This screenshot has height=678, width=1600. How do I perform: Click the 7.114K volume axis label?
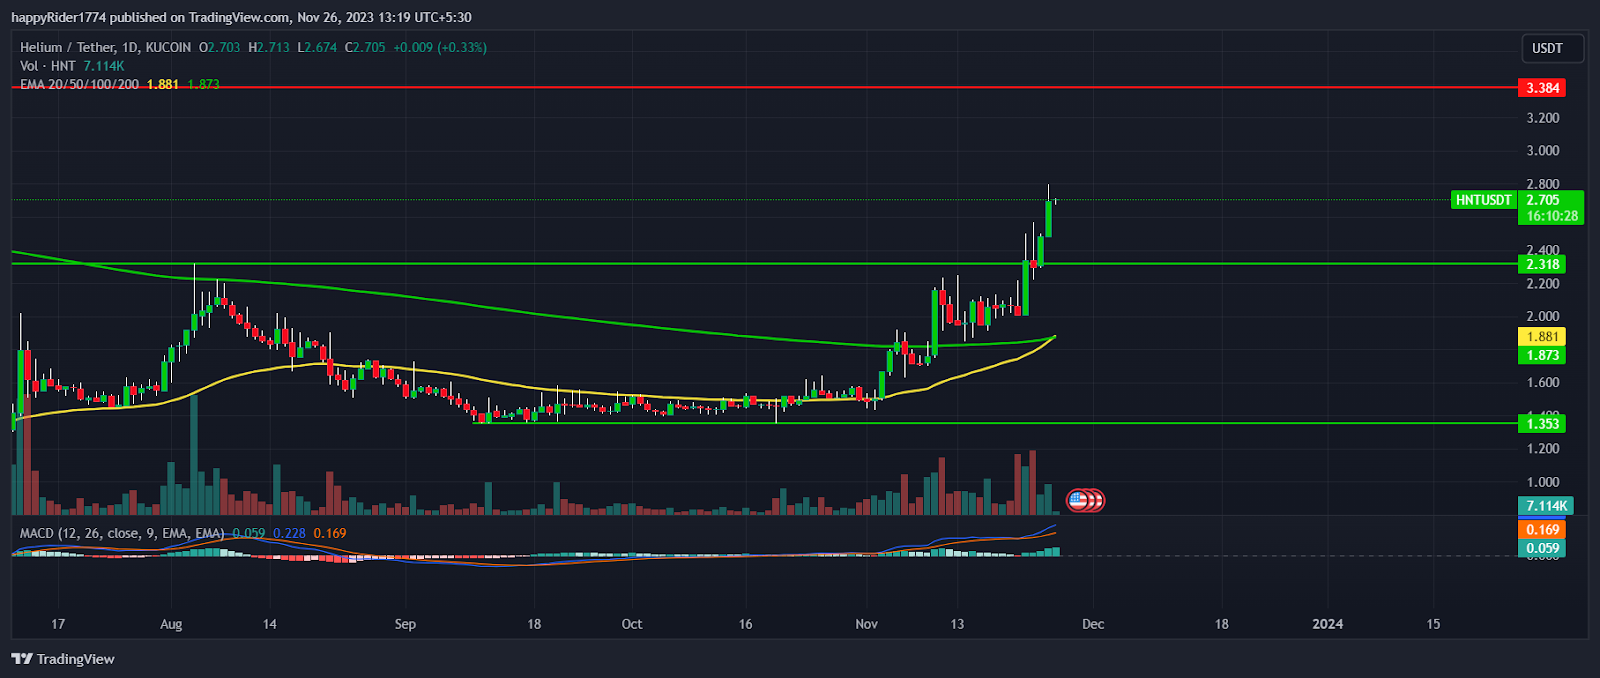tap(1546, 506)
